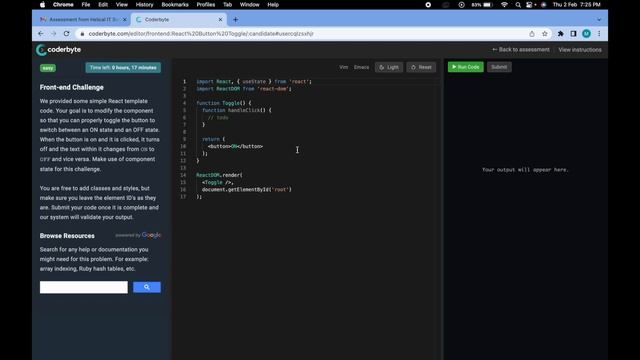Click the '// todo' comment line in editor
The image size is (640, 360).
(x=218, y=118)
